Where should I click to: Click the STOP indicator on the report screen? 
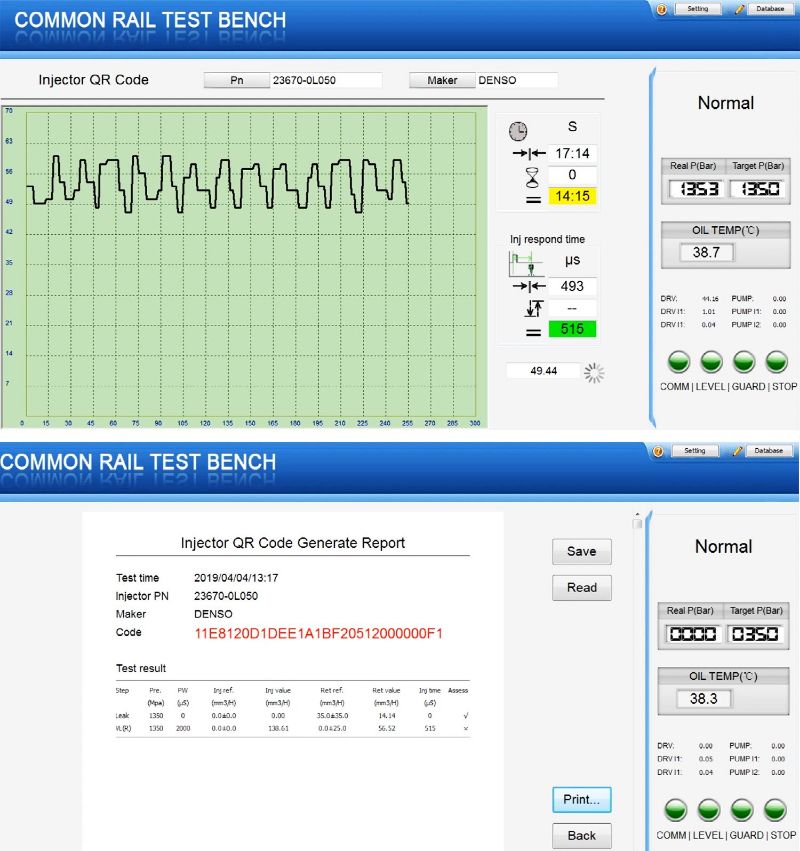point(775,810)
